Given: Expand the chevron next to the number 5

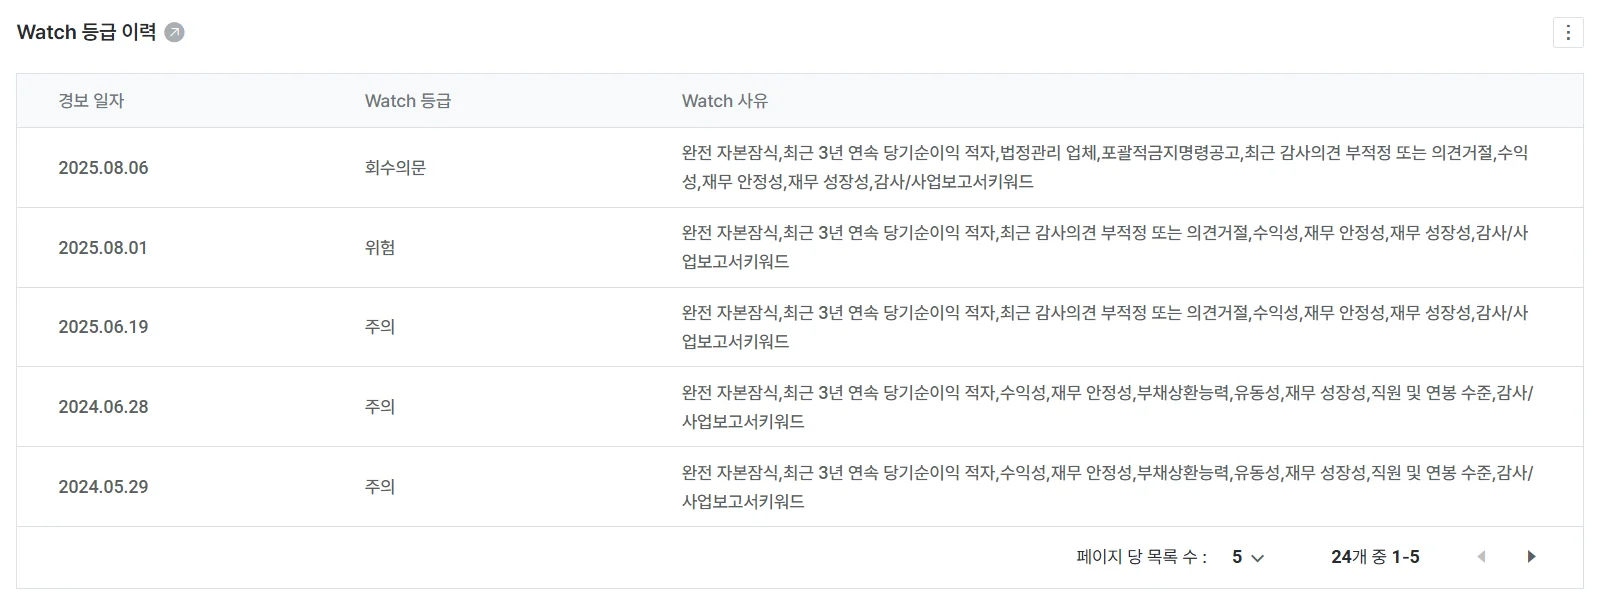Looking at the screenshot, I should (1258, 556).
